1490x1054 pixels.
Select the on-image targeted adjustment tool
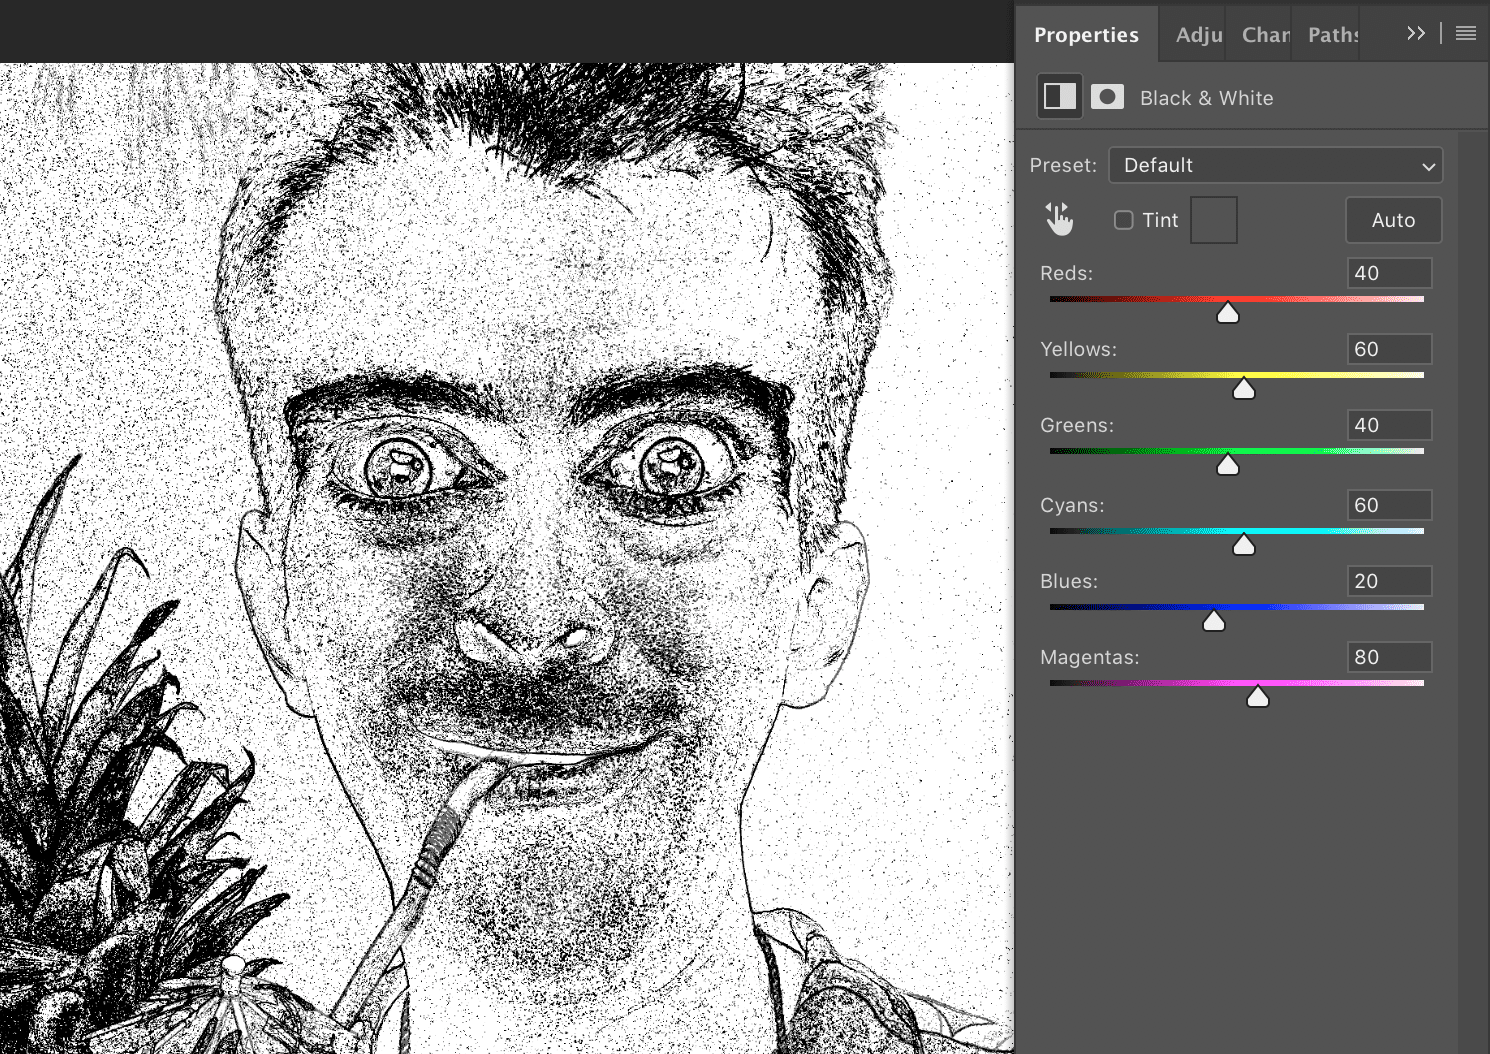1059,219
